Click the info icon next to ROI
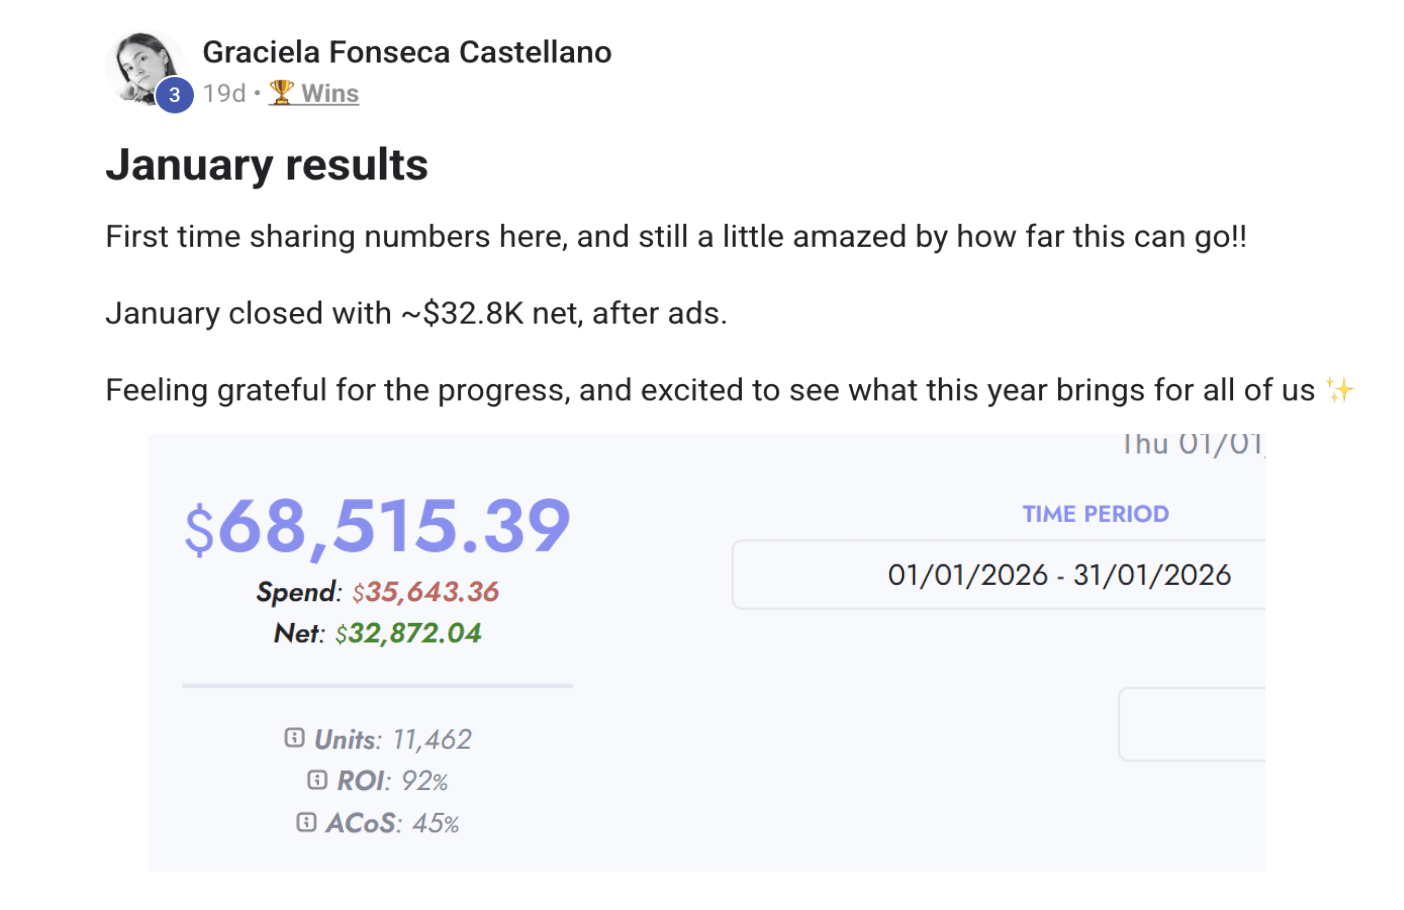The width and height of the screenshot is (1404, 910). click(317, 780)
